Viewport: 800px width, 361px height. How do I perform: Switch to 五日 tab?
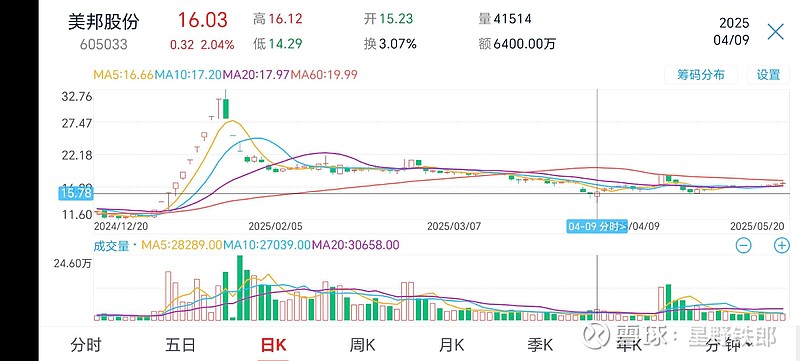(180, 345)
